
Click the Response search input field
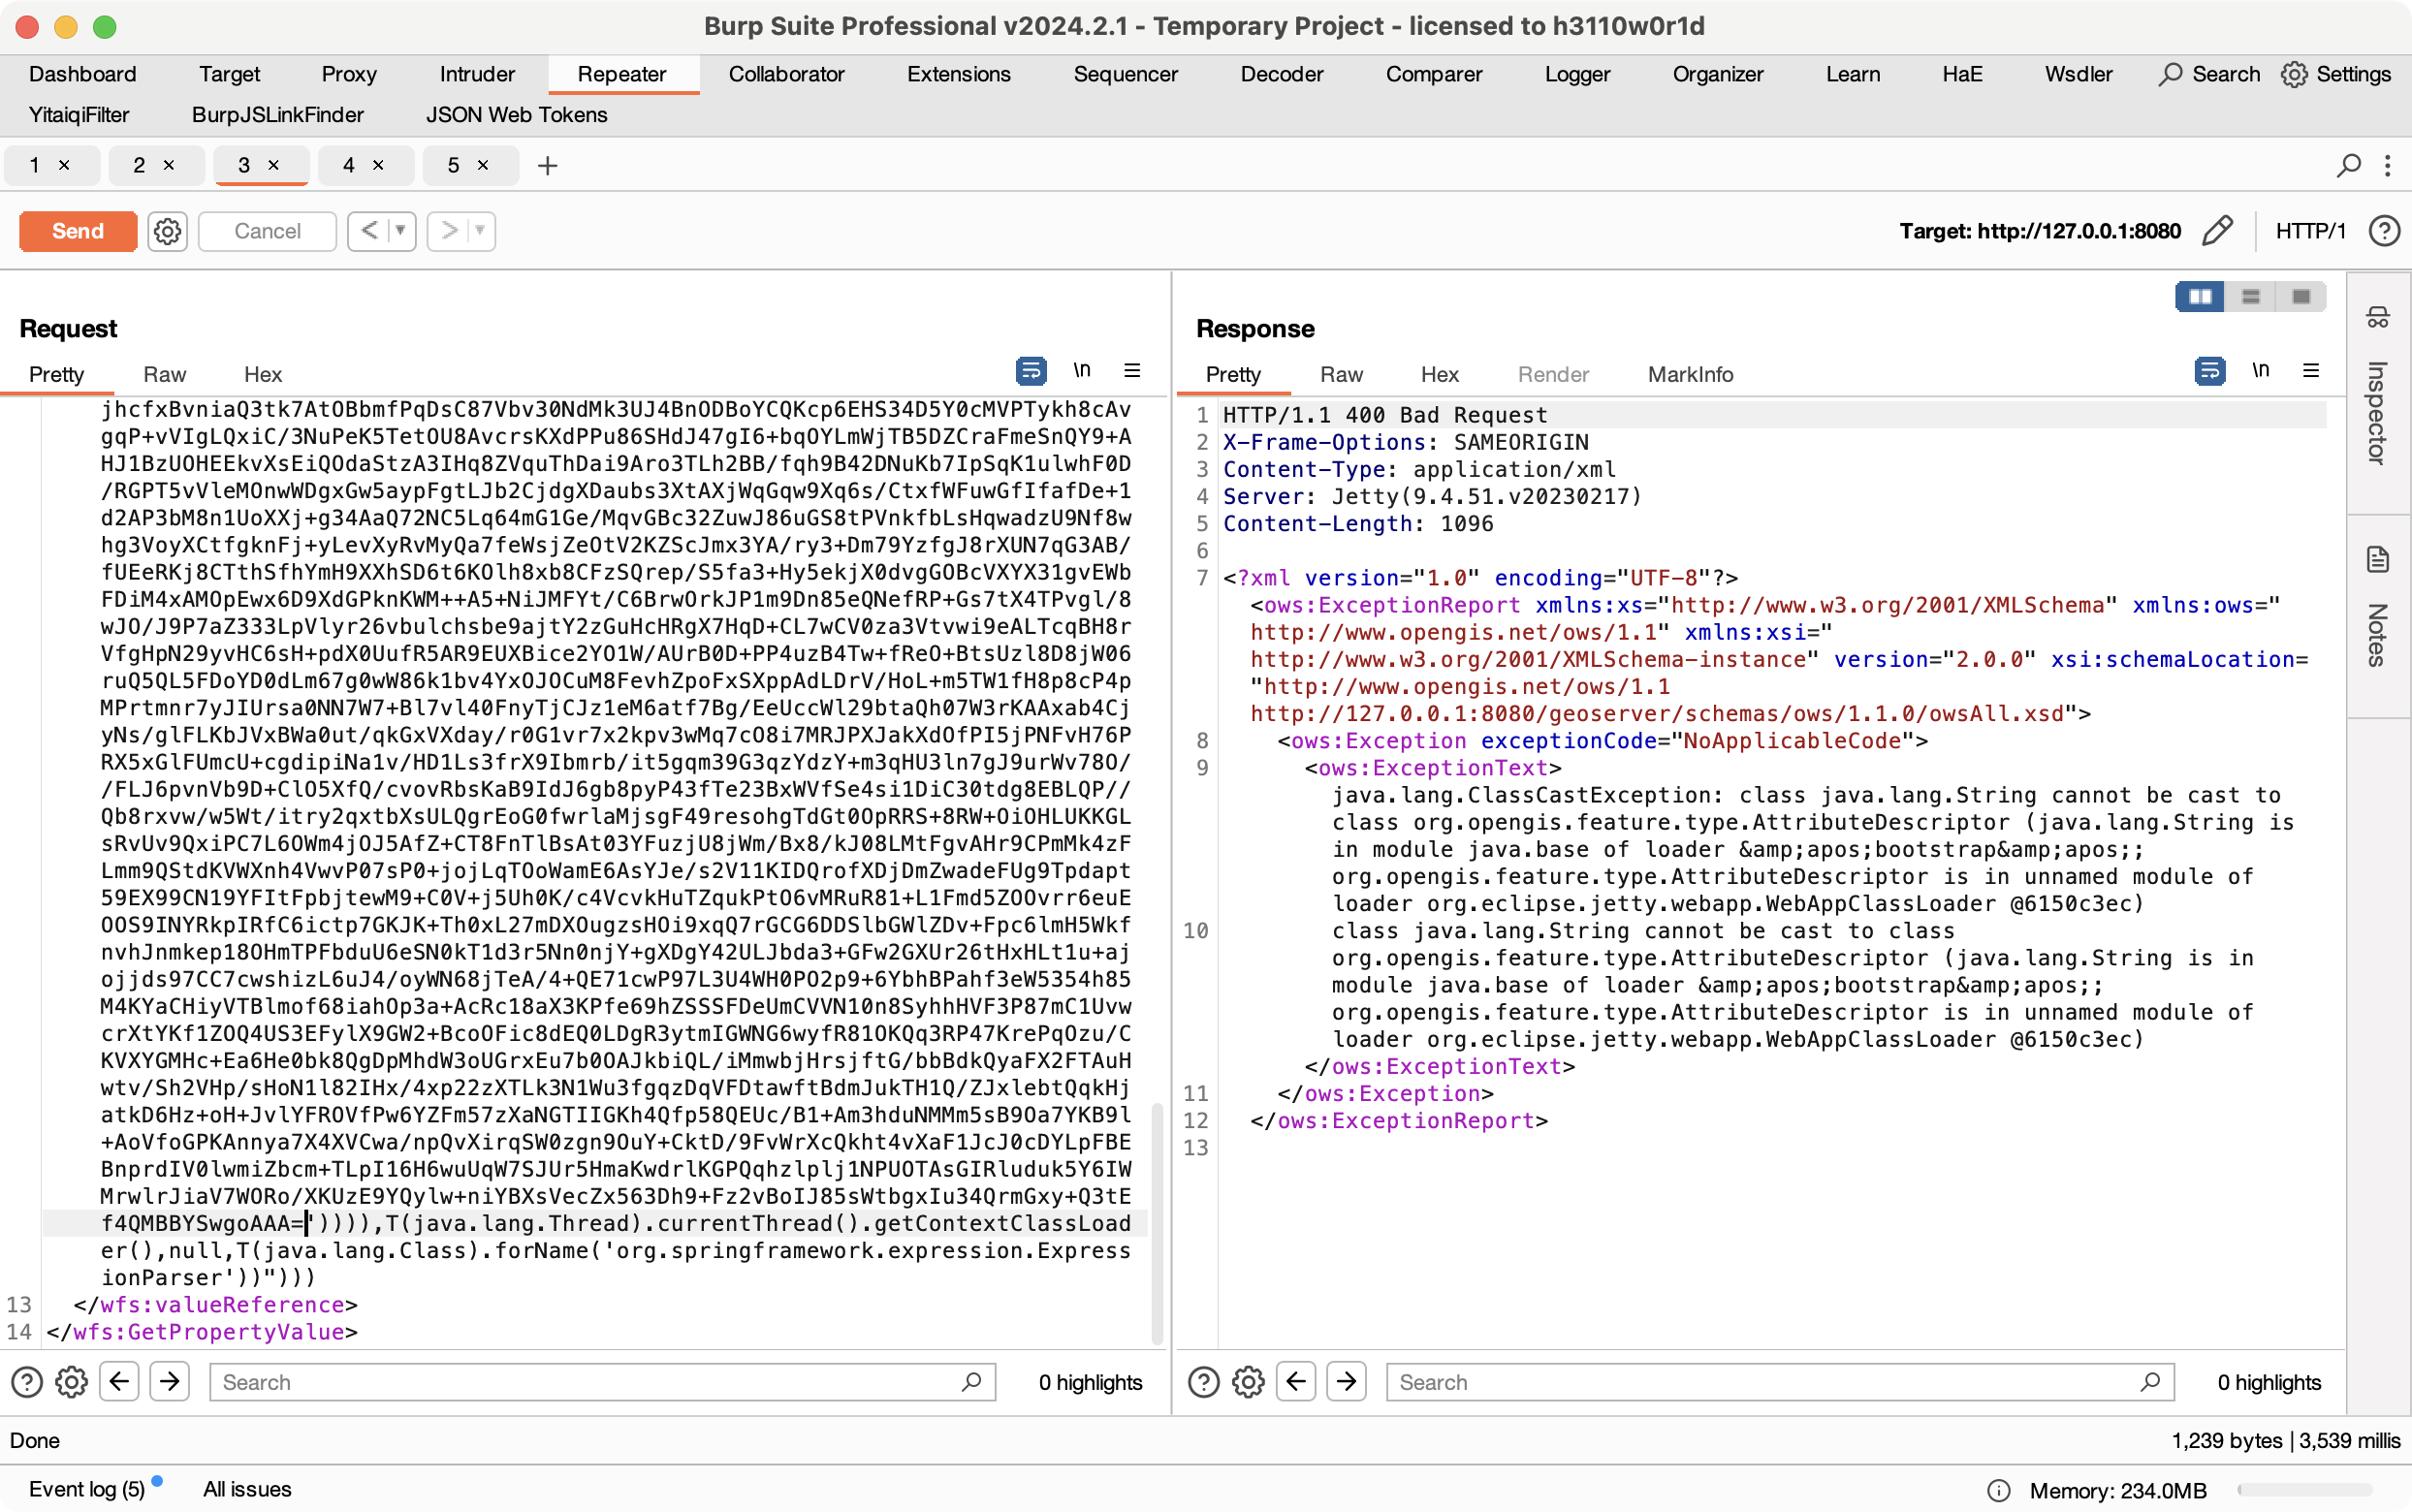click(x=1765, y=1382)
